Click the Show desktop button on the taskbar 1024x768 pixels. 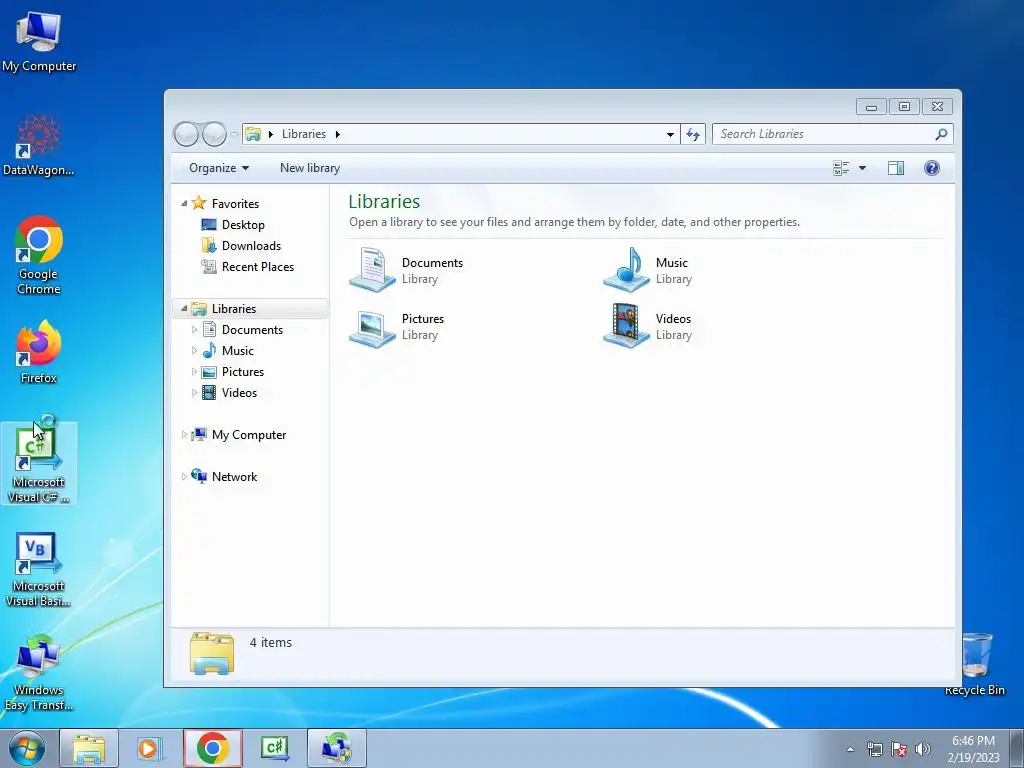[1017, 748]
